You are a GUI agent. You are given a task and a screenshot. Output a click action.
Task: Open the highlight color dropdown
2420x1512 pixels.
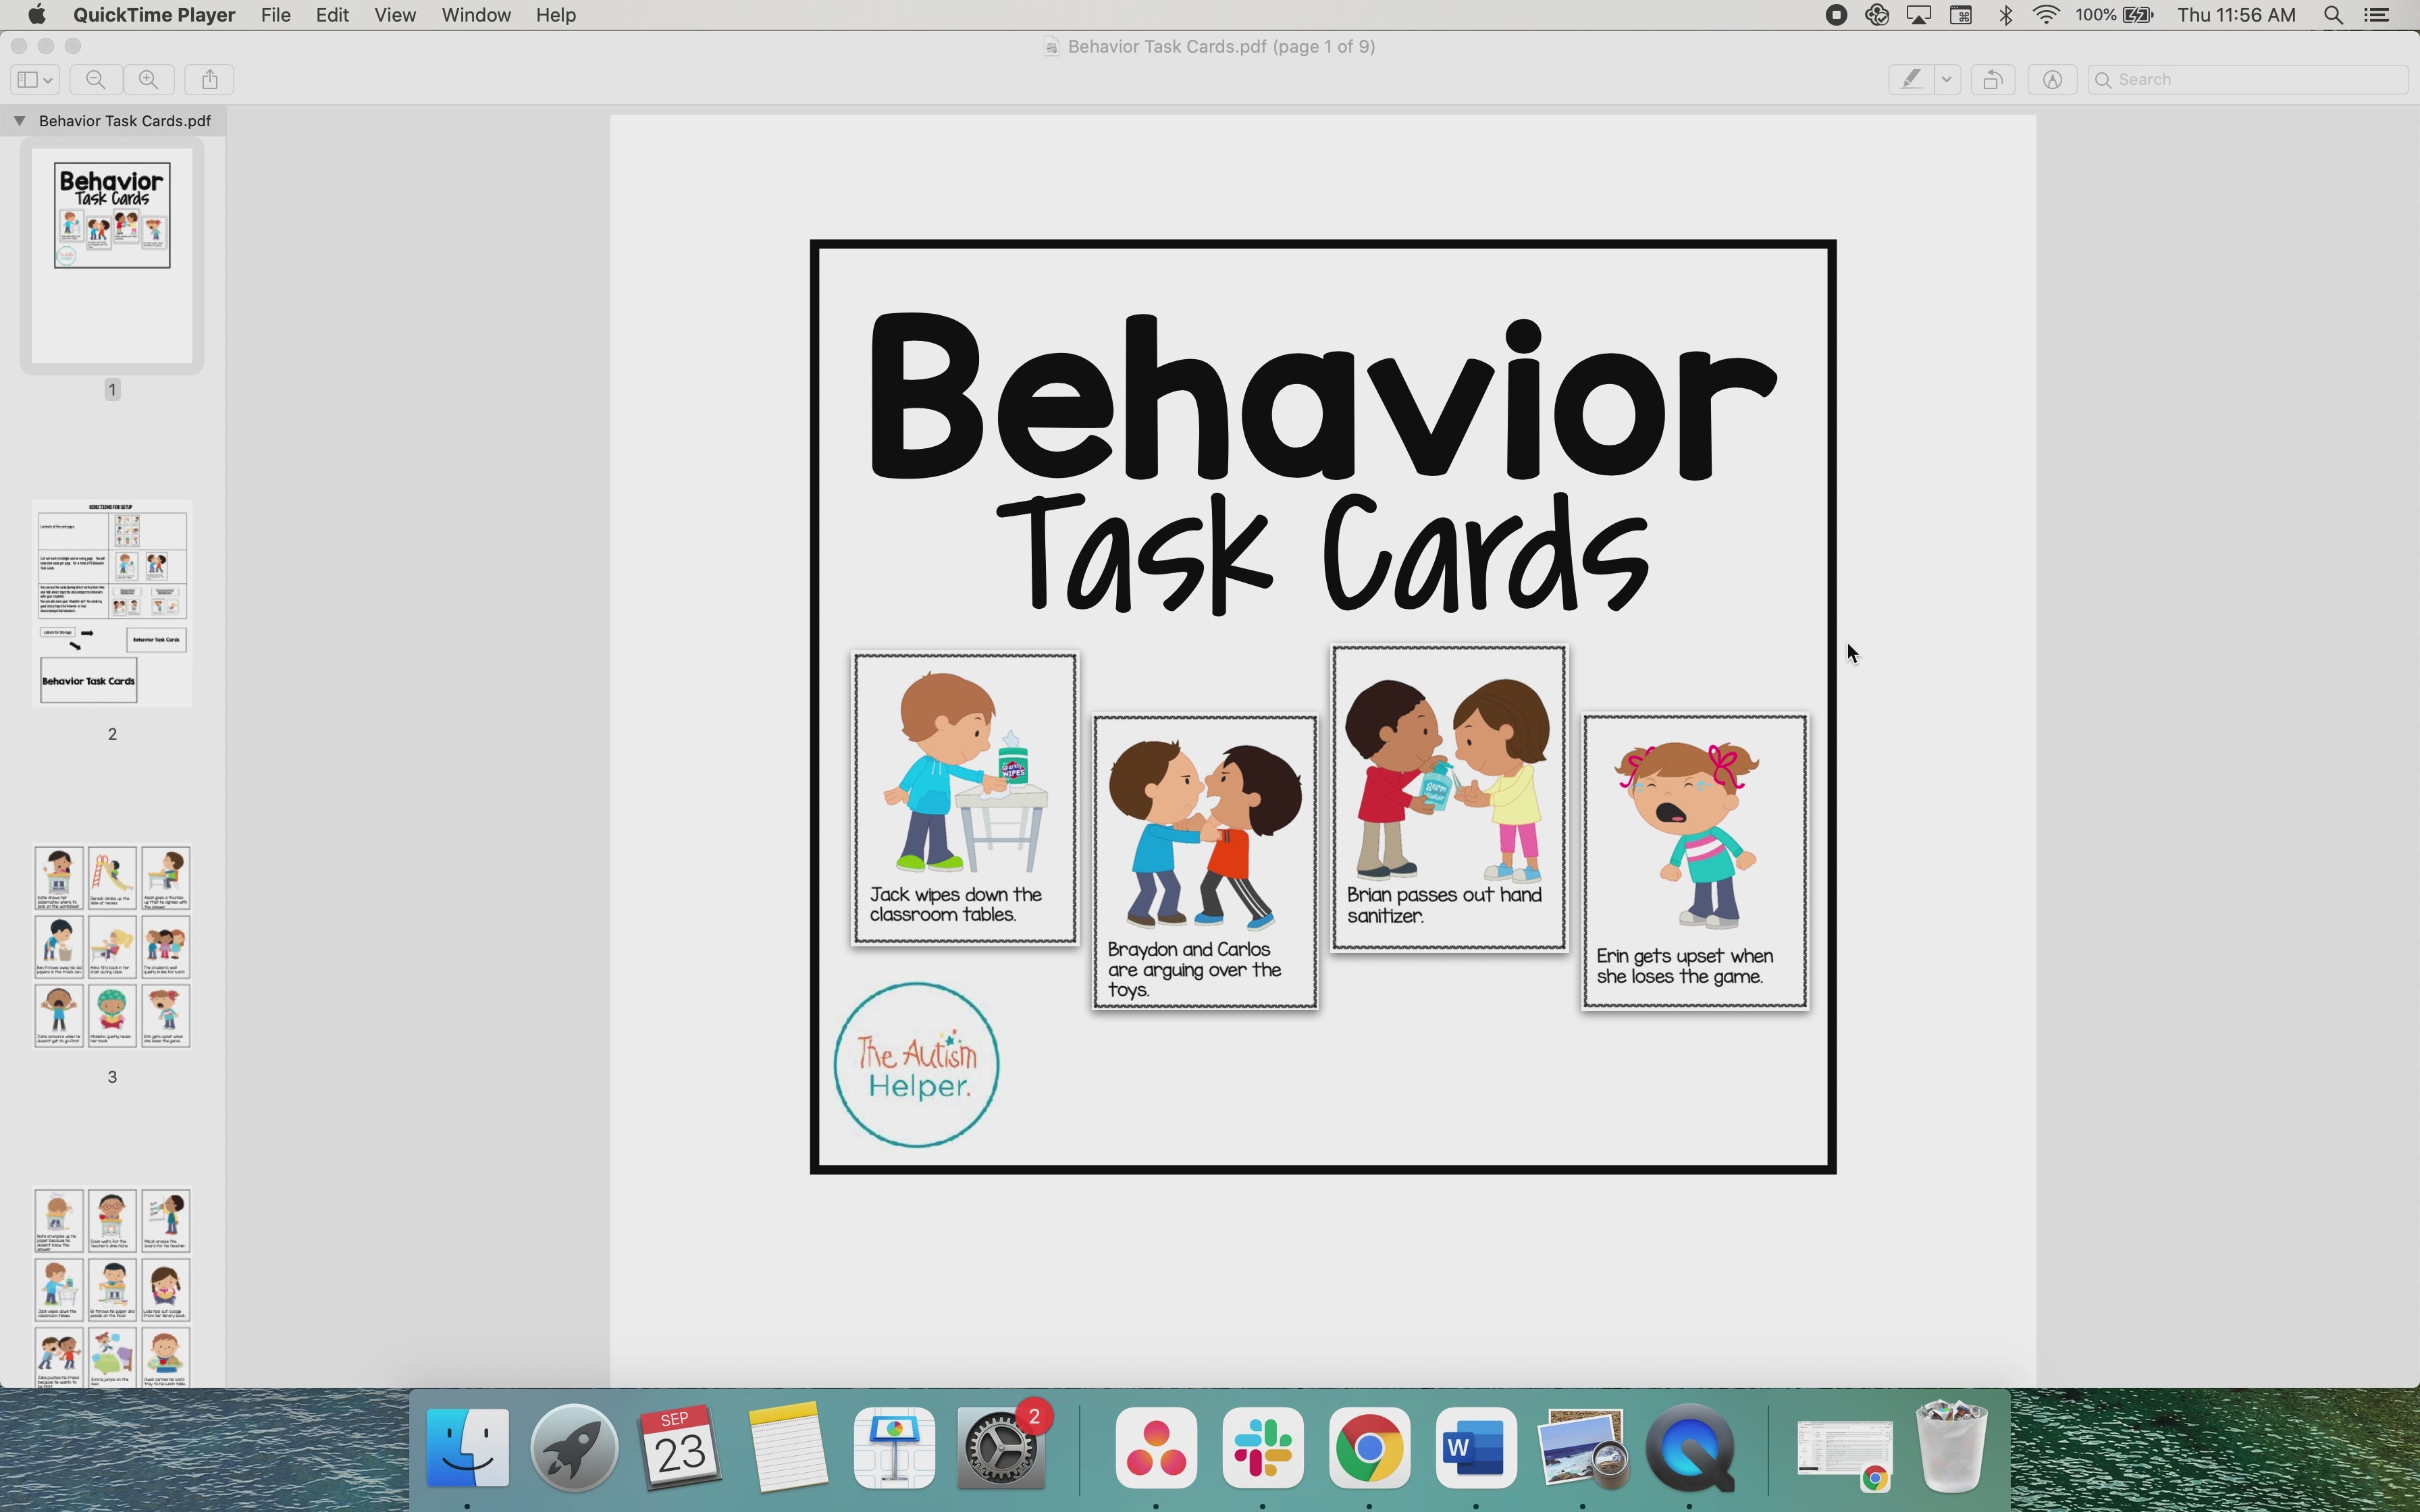1947,79
